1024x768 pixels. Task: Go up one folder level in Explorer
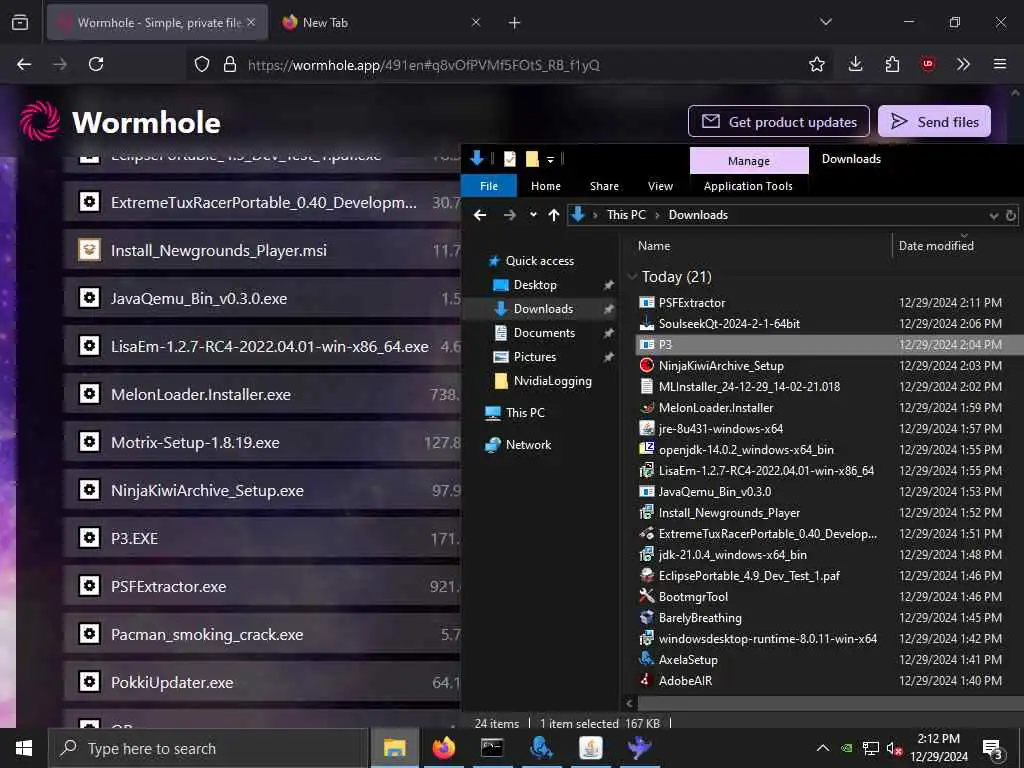[554, 215]
